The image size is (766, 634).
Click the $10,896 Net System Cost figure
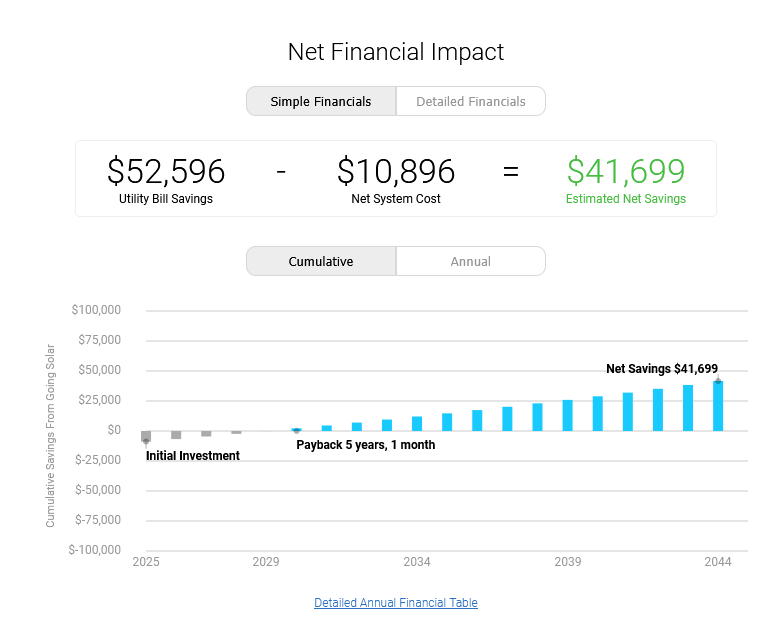tap(396, 172)
